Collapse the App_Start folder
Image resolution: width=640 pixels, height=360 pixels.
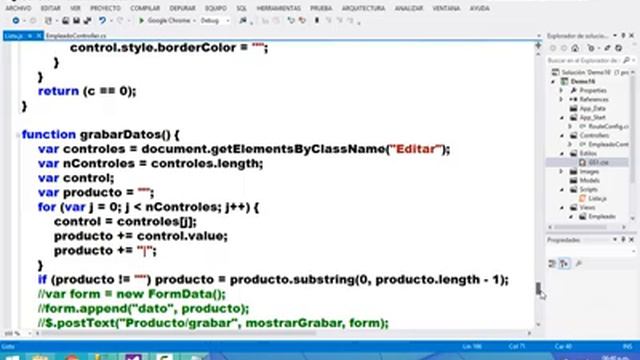point(562,118)
